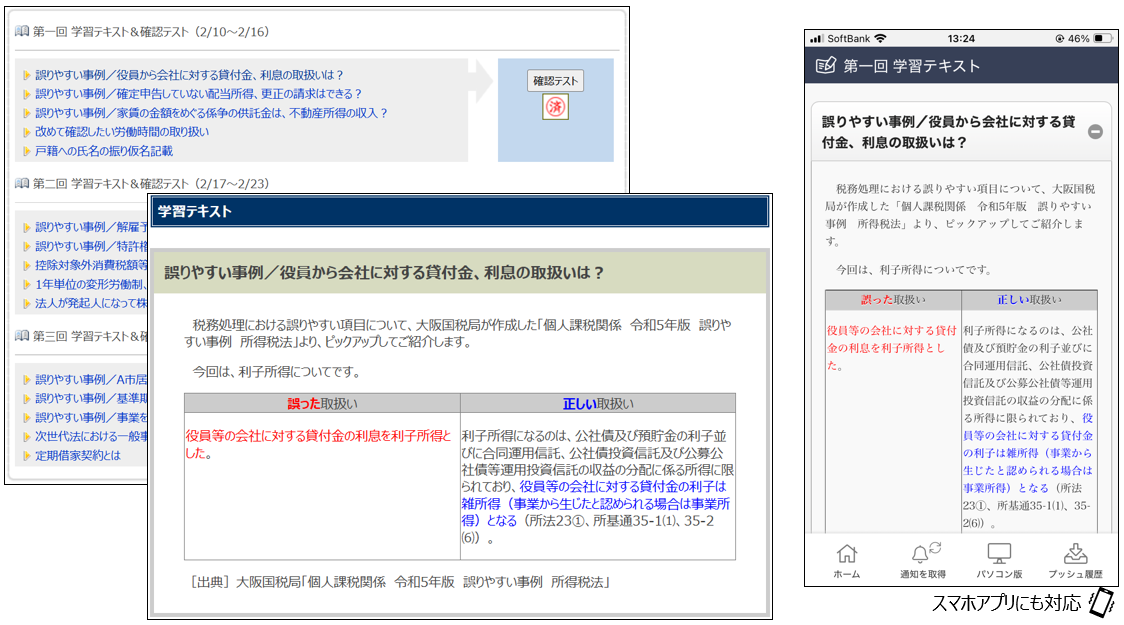Open link about 役員から会社に対する貸付金
The width and height of the screenshot is (1124, 625).
click(x=189, y=75)
